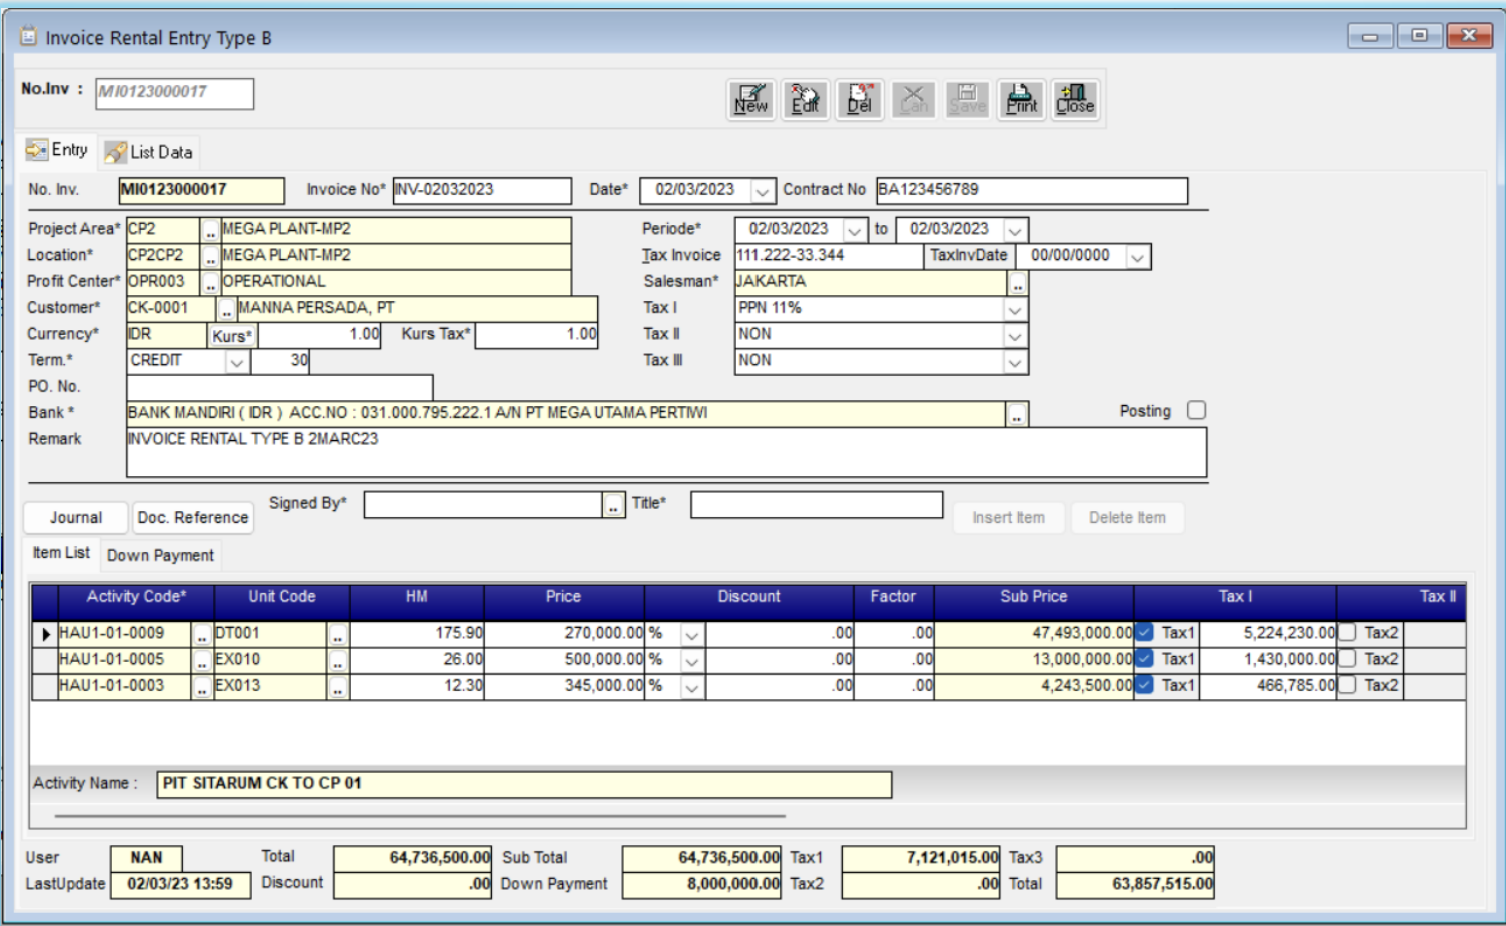1506x926 pixels.
Task: Open the Profit Center lookup button
Action: click(210, 282)
